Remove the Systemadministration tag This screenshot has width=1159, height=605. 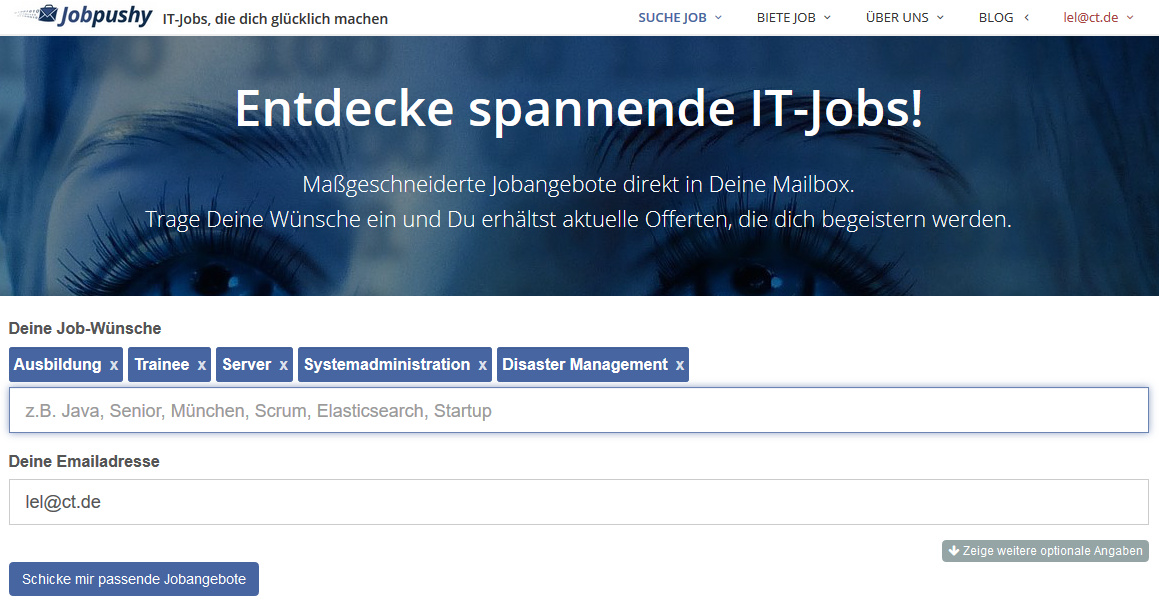pyautogui.click(x=482, y=365)
